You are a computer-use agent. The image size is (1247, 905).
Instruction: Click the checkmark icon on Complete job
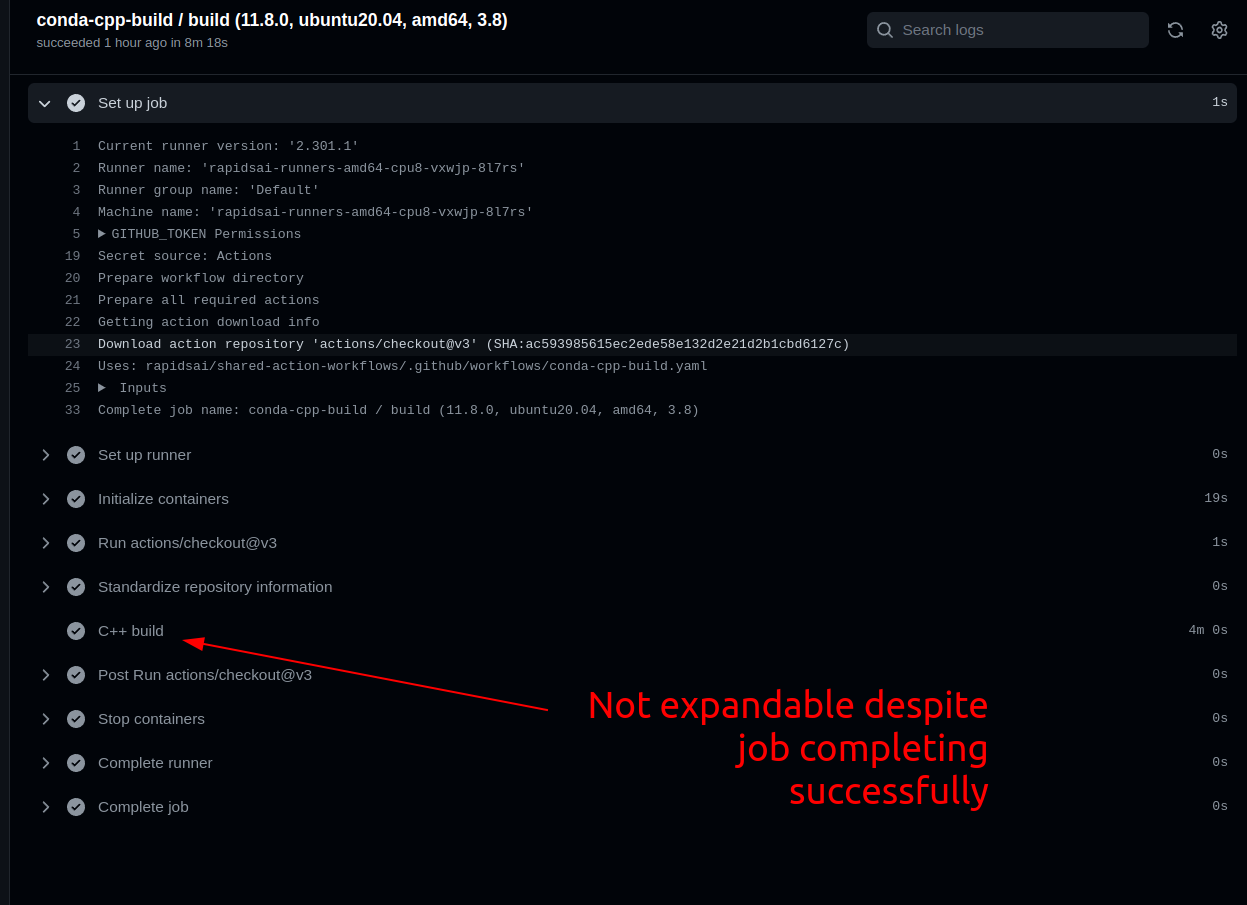[x=75, y=806]
